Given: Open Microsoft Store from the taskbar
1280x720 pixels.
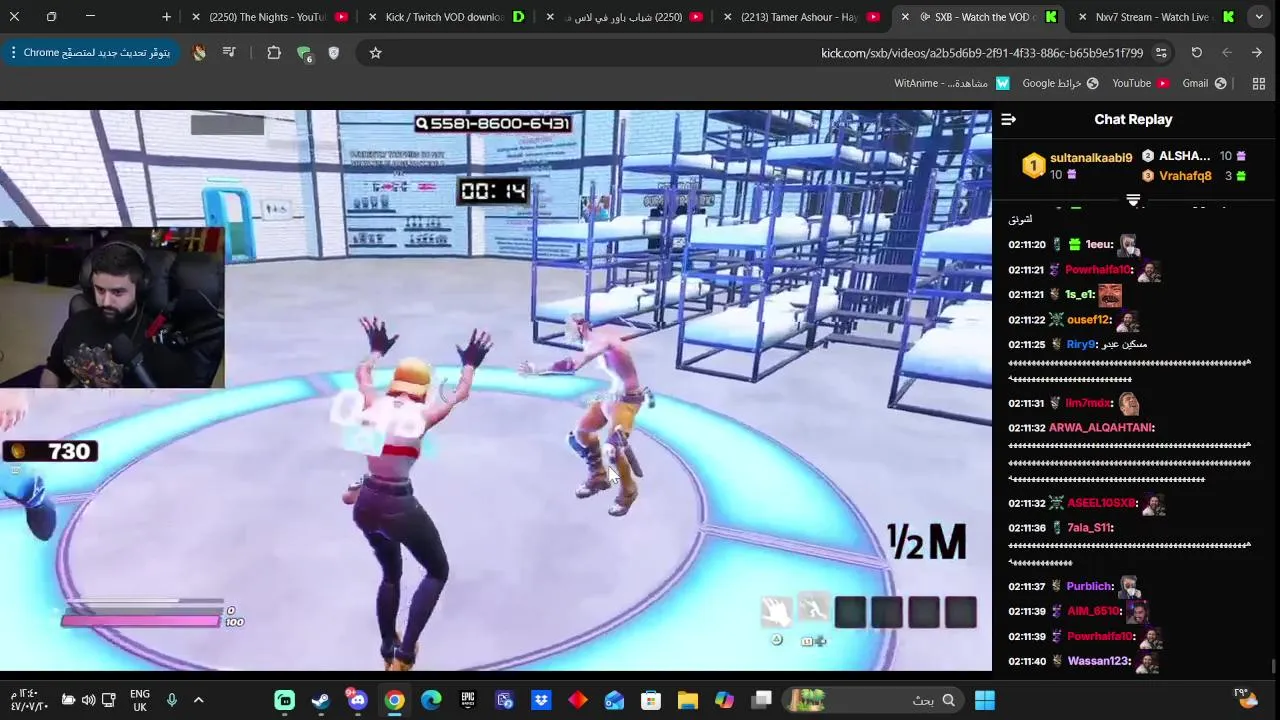Looking at the screenshot, I should 651,700.
